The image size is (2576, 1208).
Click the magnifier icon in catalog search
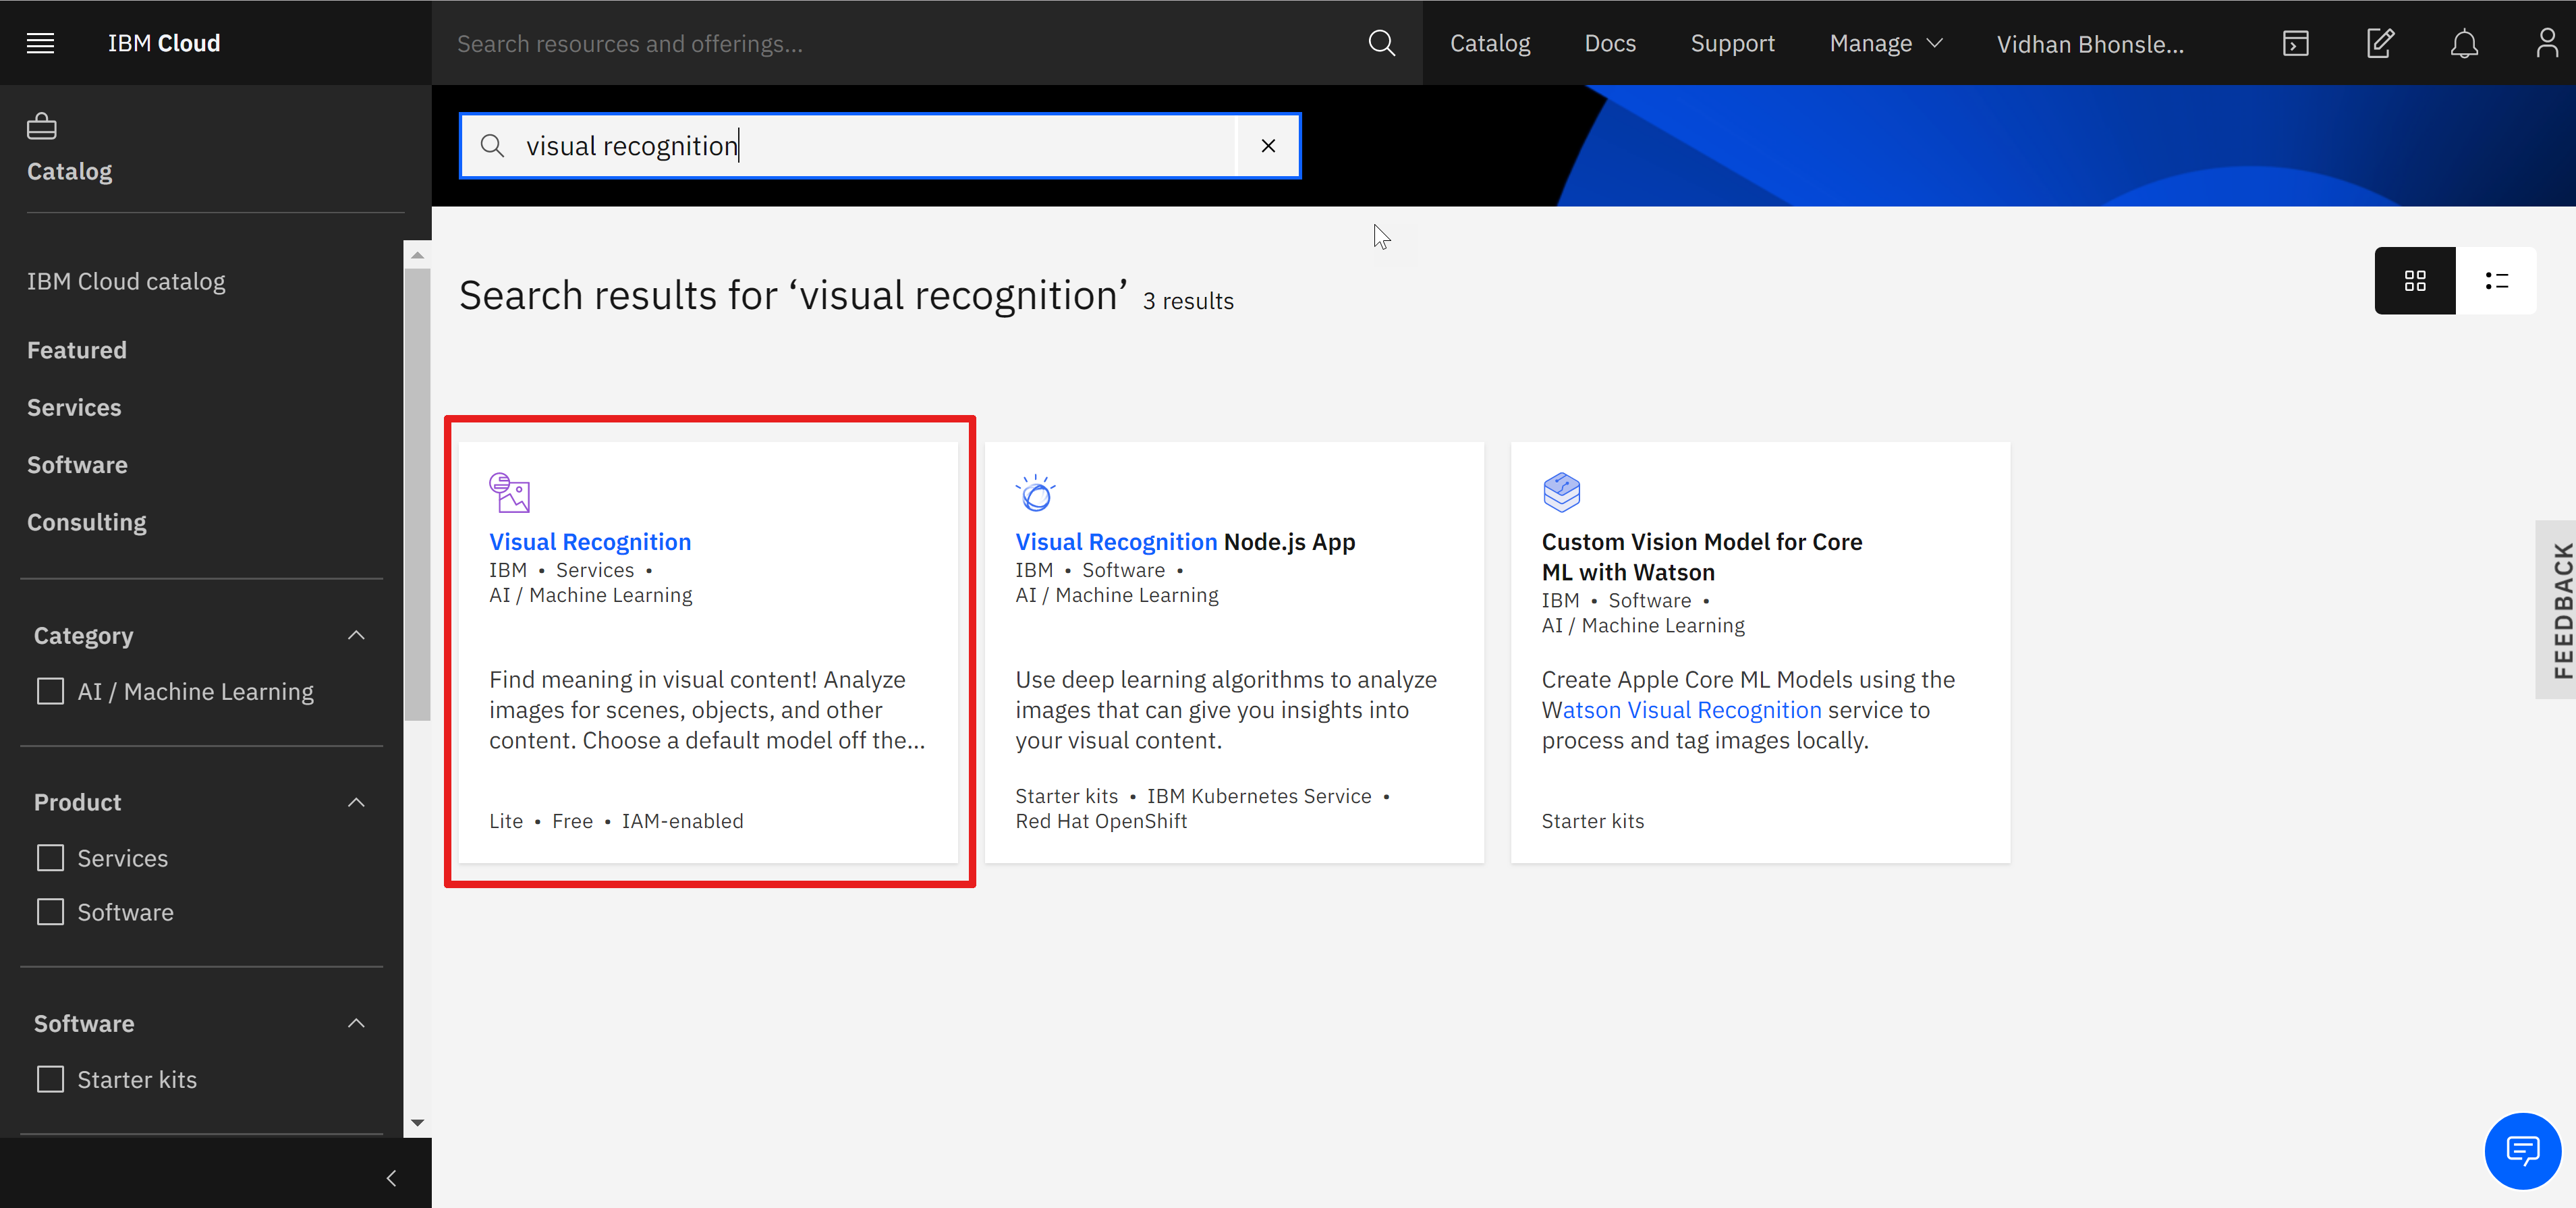pyautogui.click(x=492, y=146)
